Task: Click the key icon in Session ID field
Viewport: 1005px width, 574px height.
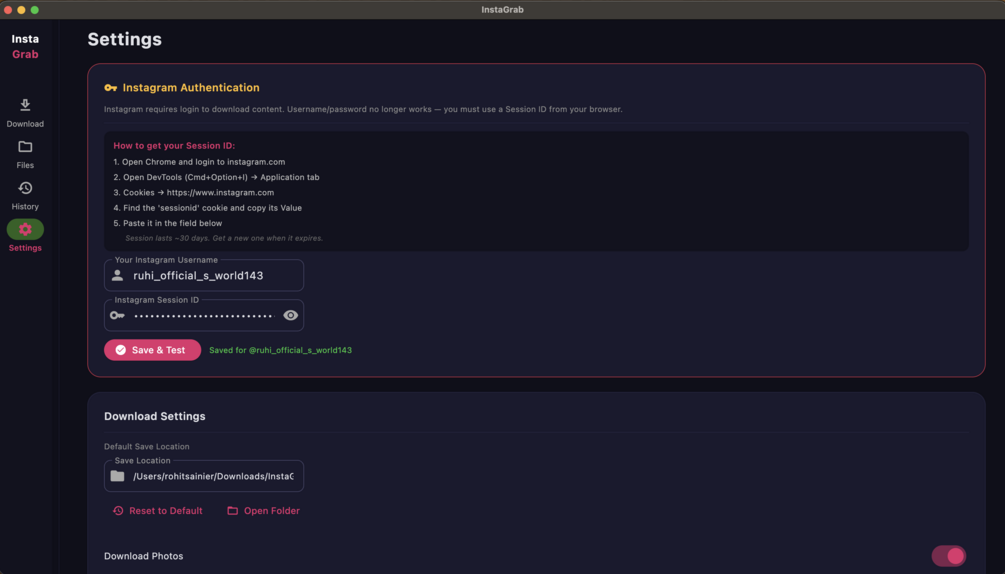Action: [x=117, y=315]
